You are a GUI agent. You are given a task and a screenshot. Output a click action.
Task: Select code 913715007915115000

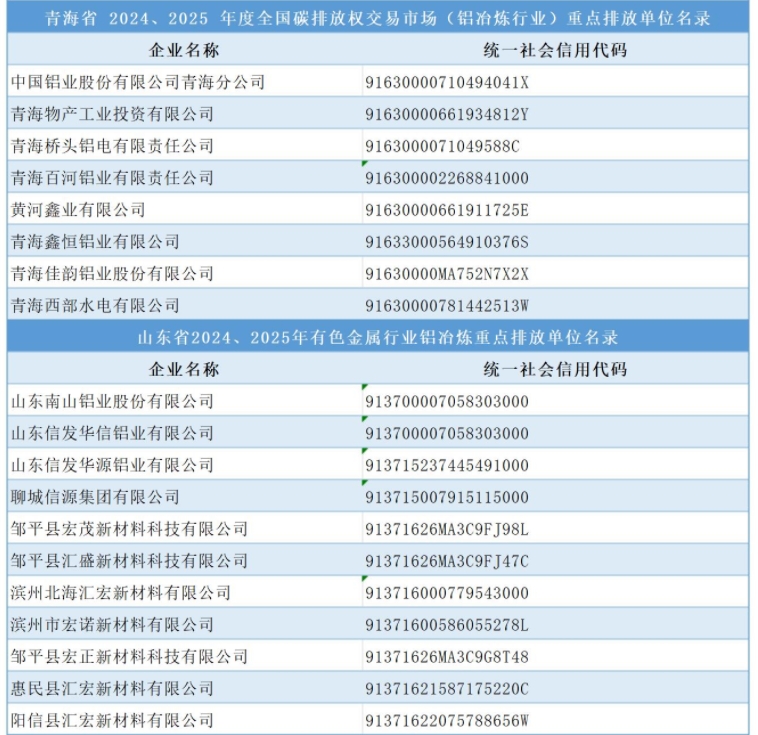click(555, 497)
